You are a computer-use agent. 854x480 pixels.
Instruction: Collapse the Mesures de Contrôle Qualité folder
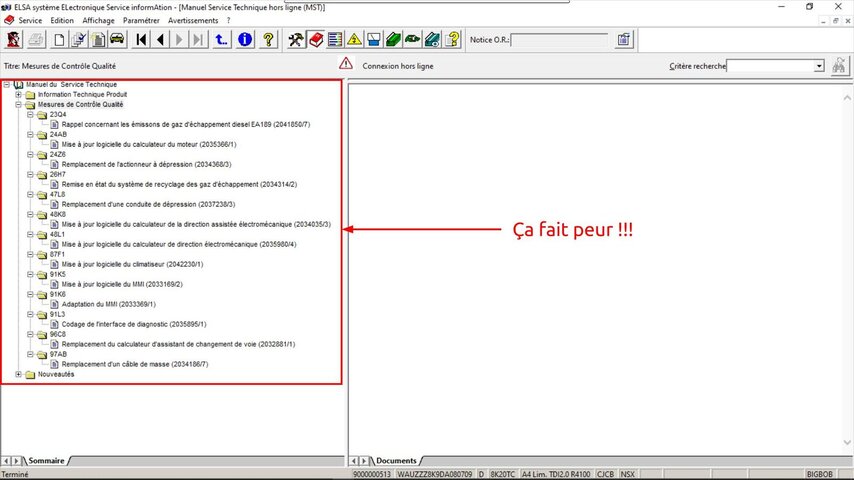19,105
